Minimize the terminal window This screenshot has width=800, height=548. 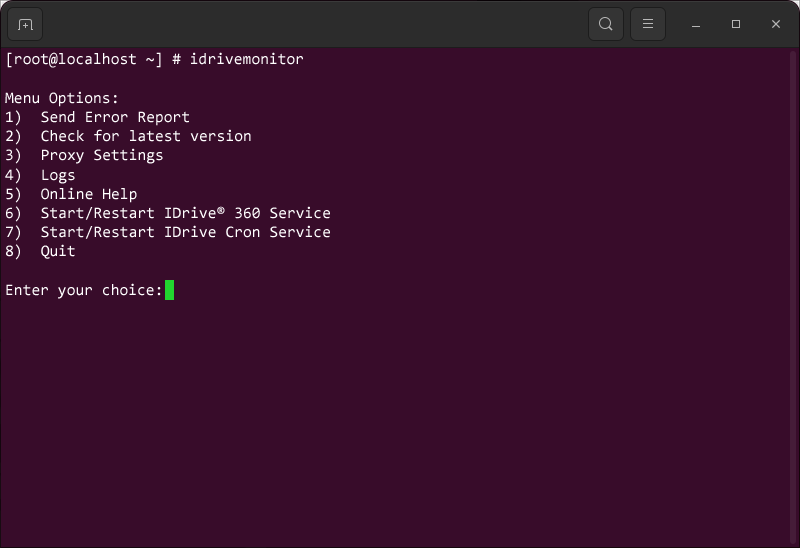[696, 24]
